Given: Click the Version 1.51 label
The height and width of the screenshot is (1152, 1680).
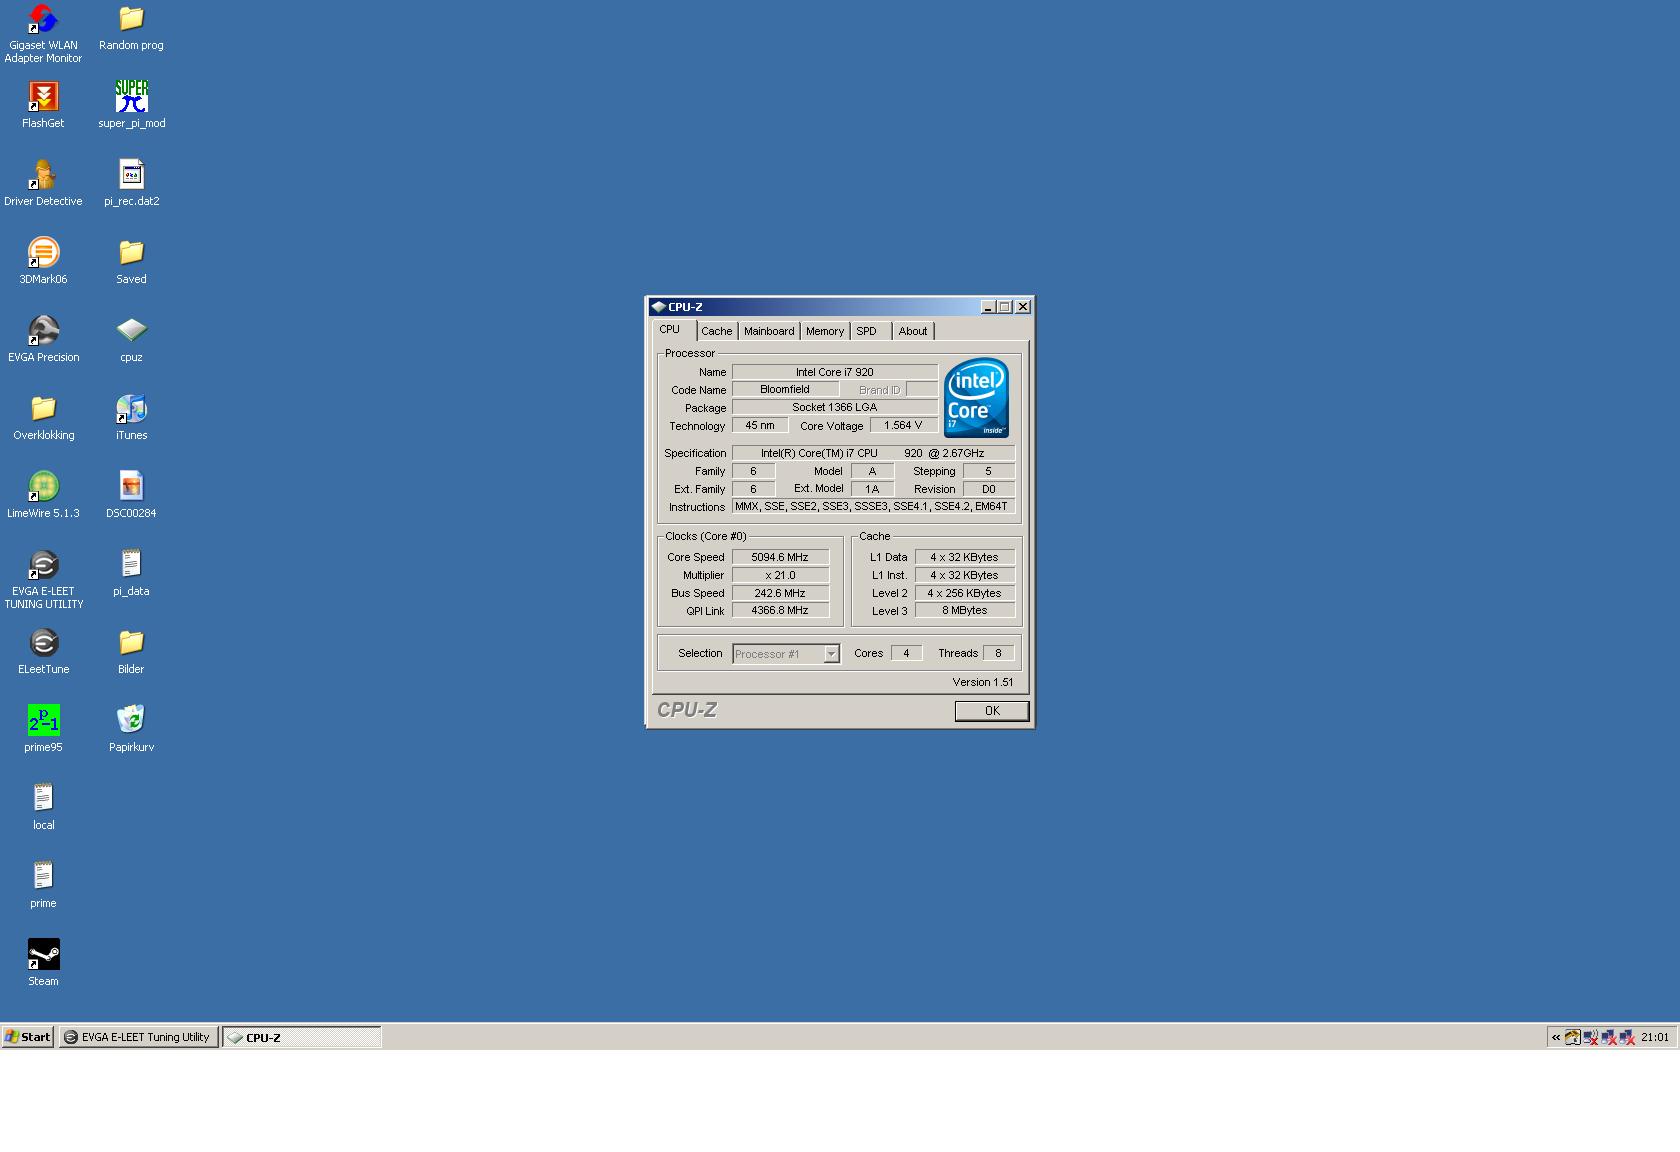Looking at the screenshot, I should click(983, 682).
